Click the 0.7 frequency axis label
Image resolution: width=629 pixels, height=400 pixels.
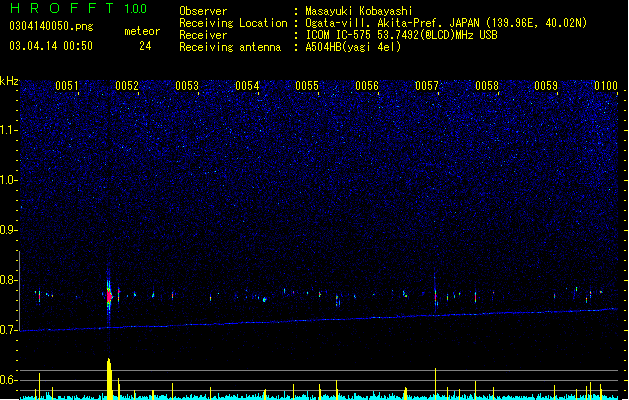click(x=8, y=330)
